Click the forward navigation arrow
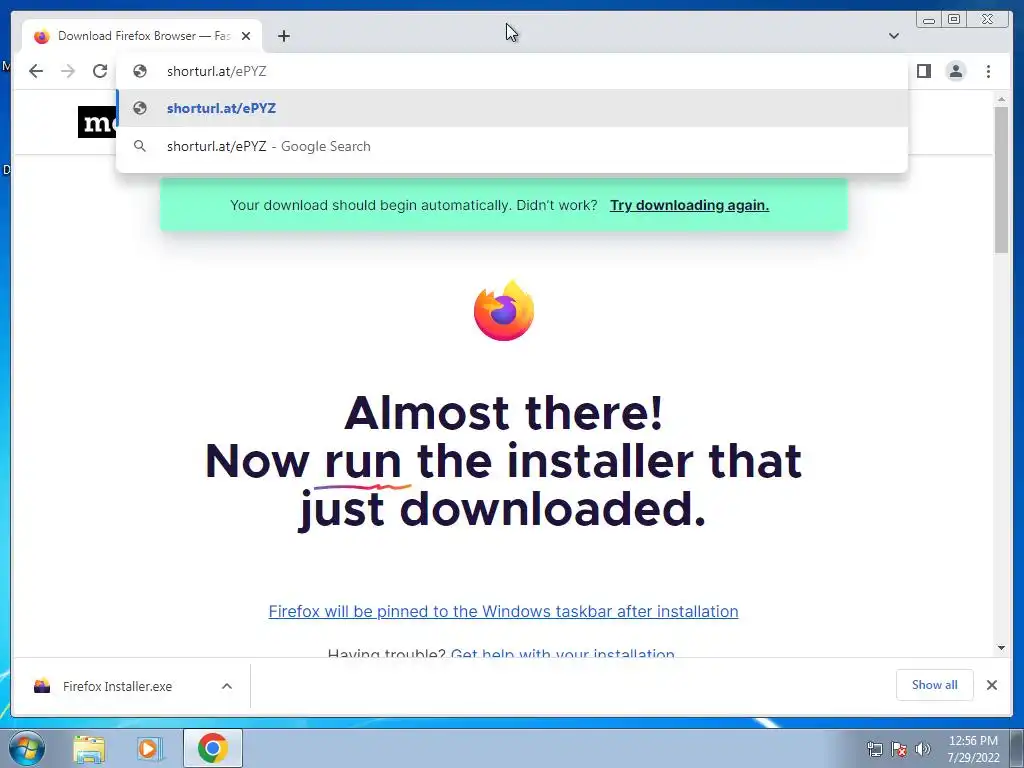This screenshot has height=768, width=1024. (68, 71)
